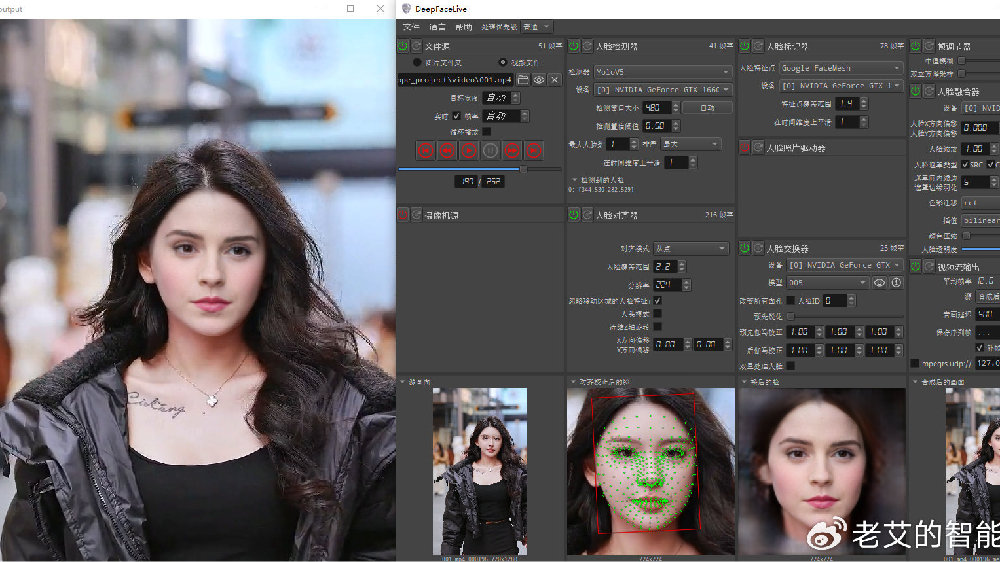Click the eye icon beside video file path
The height and width of the screenshot is (562, 1000).
(x=538, y=79)
